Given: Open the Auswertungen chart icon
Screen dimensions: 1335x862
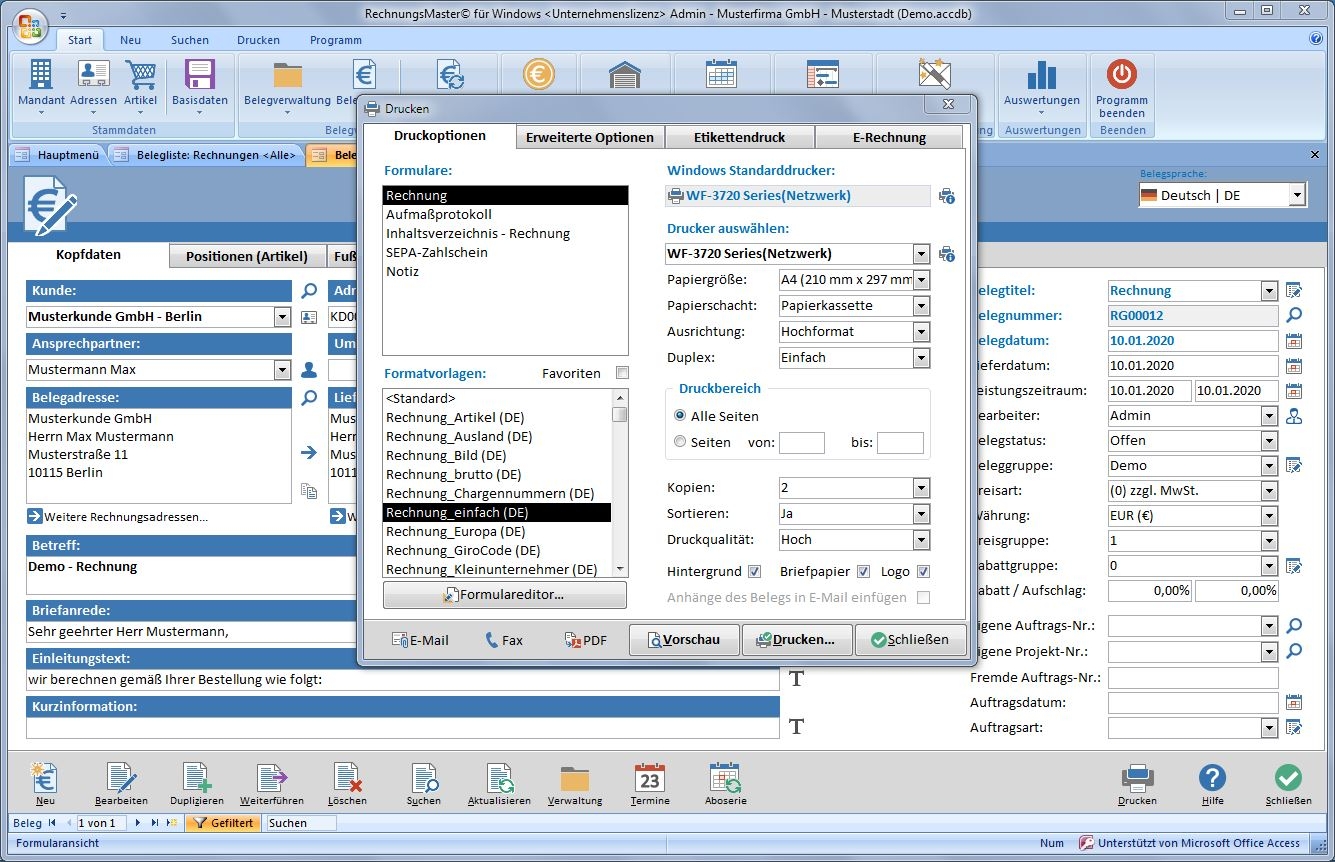Looking at the screenshot, I should 1042,76.
